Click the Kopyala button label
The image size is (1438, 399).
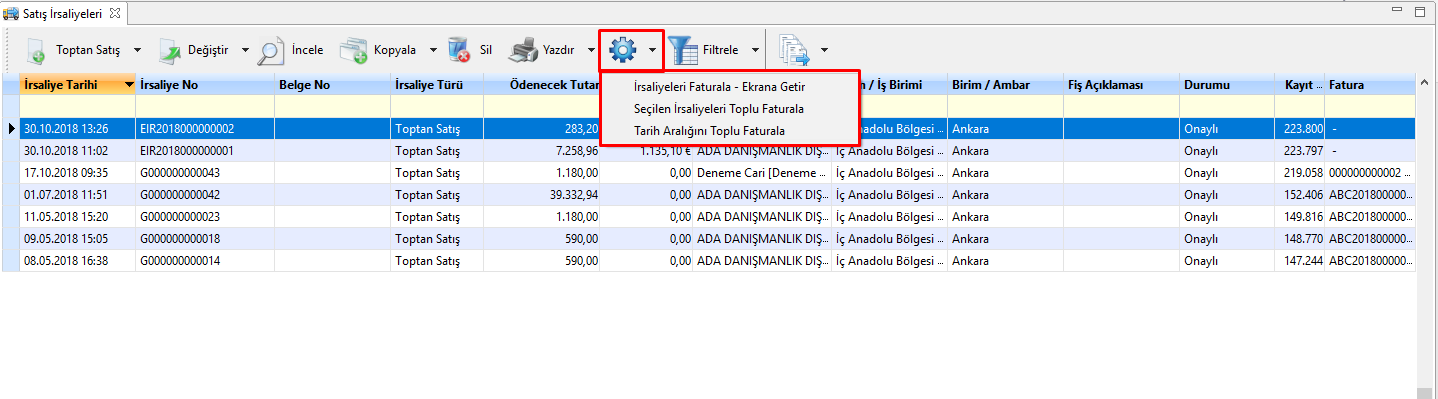pos(395,49)
